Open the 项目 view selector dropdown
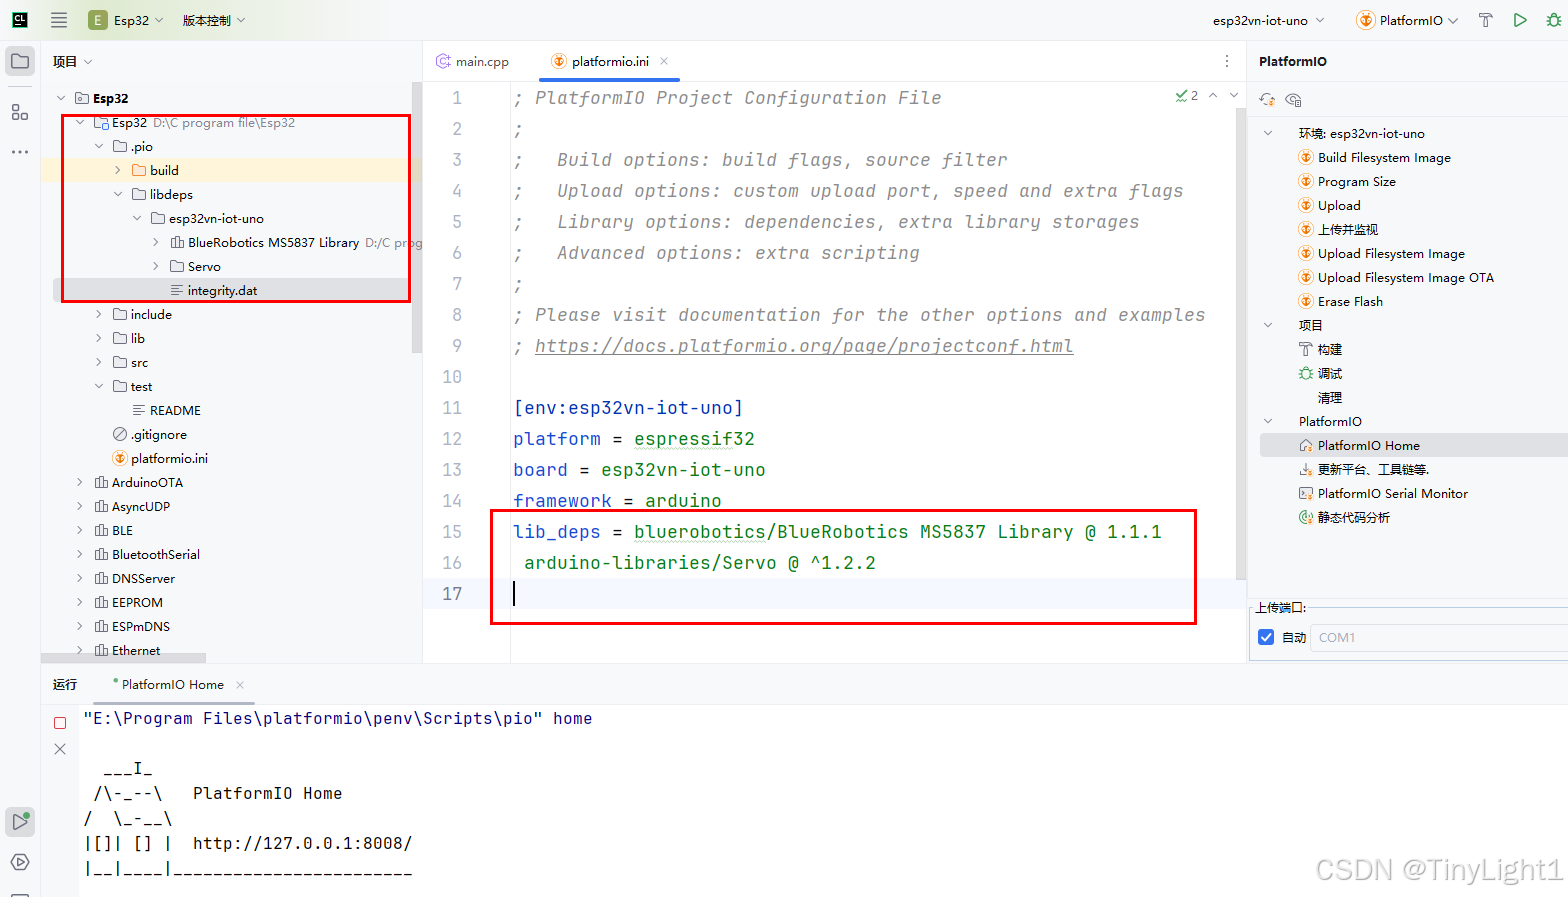This screenshot has height=897, width=1568. (x=73, y=62)
